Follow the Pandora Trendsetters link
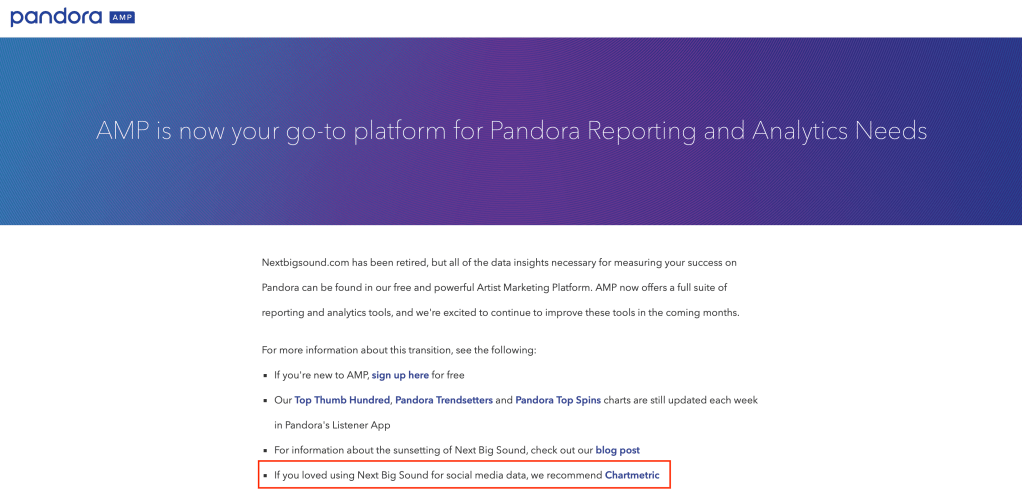The width and height of the screenshot is (1022, 501). [443, 400]
